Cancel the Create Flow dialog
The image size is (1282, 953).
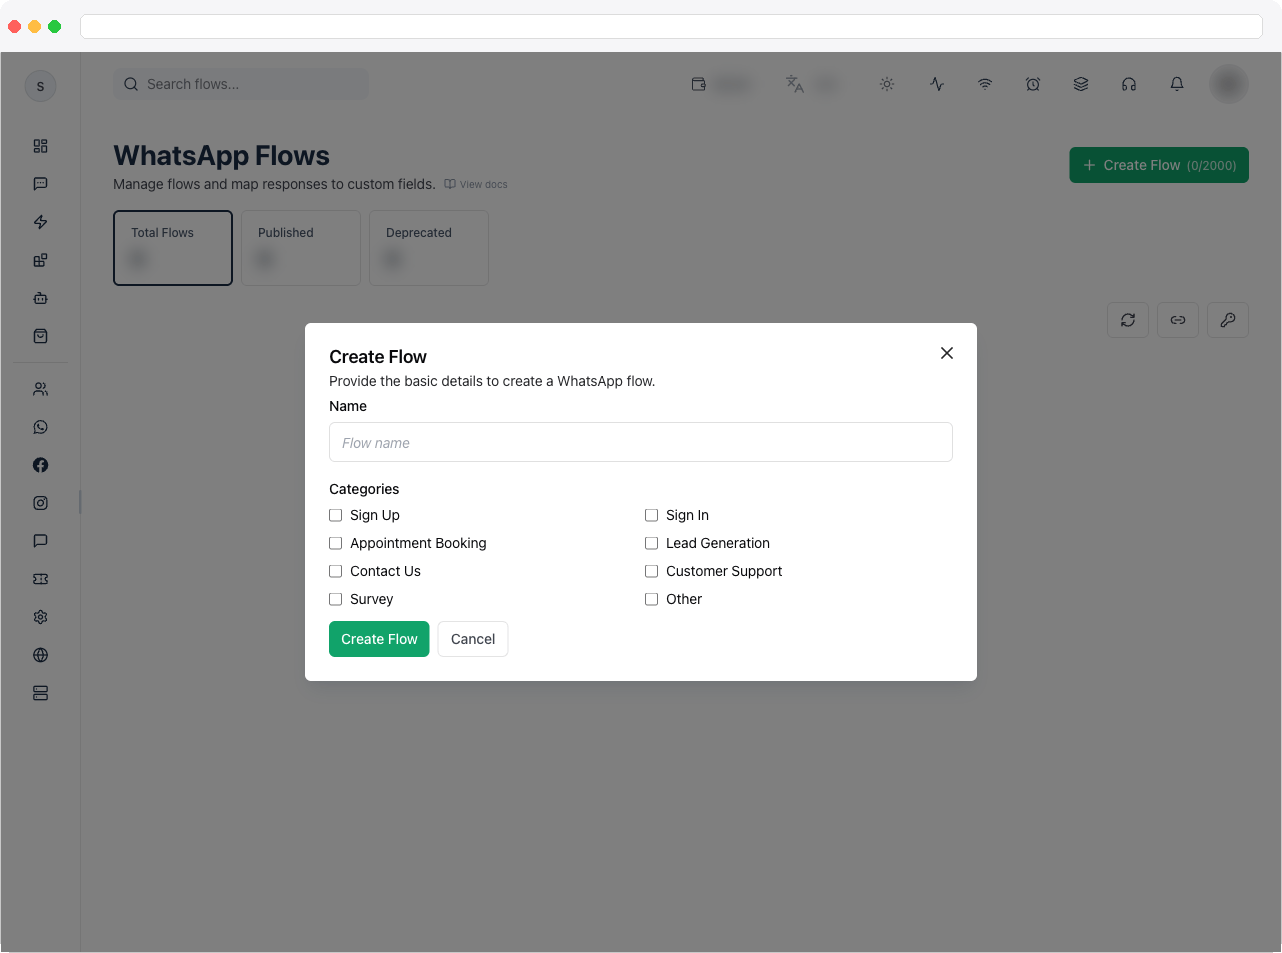473,639
